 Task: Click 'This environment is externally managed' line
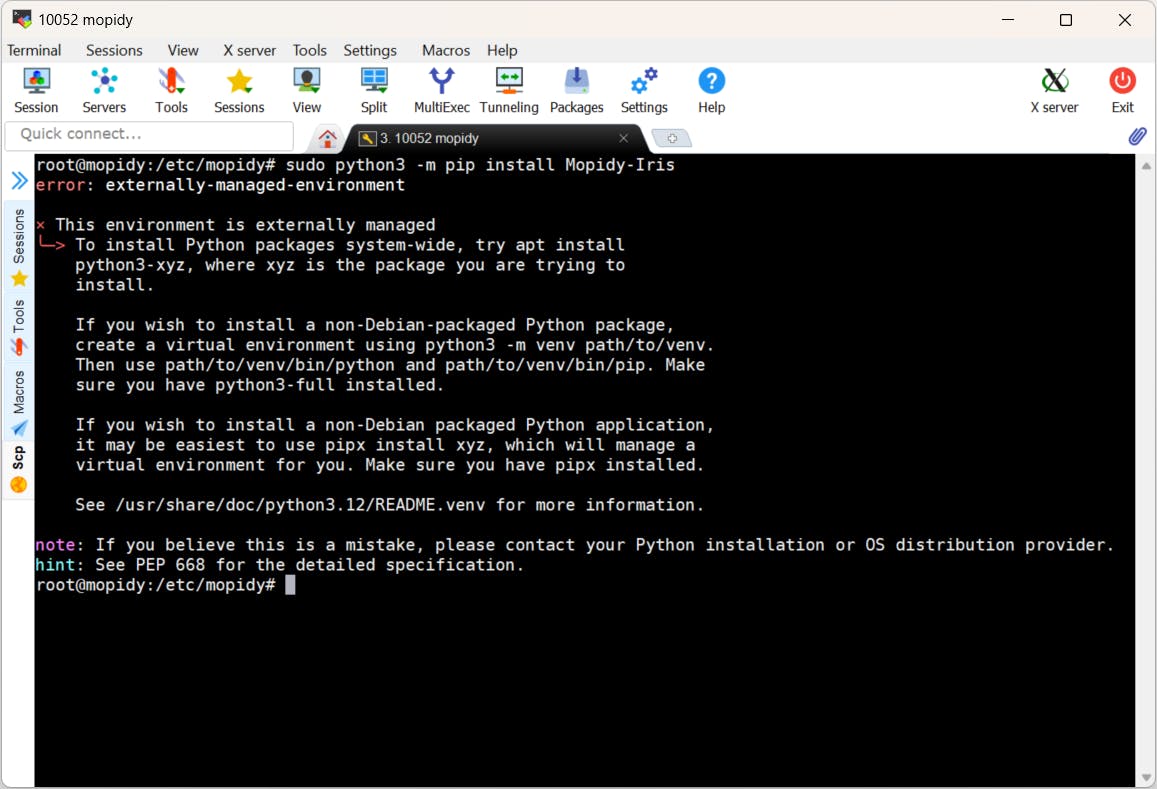click(x=245, y=225)
